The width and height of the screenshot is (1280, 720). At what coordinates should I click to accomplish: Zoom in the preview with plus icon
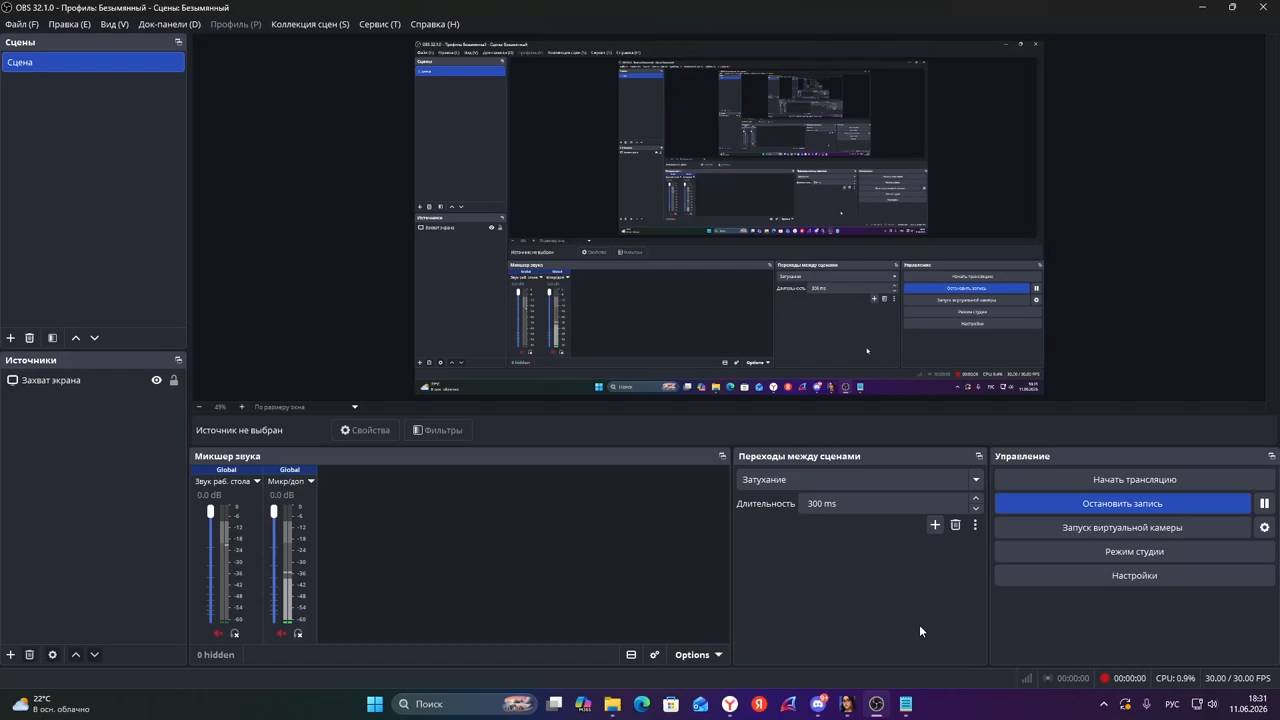(241, 407)
